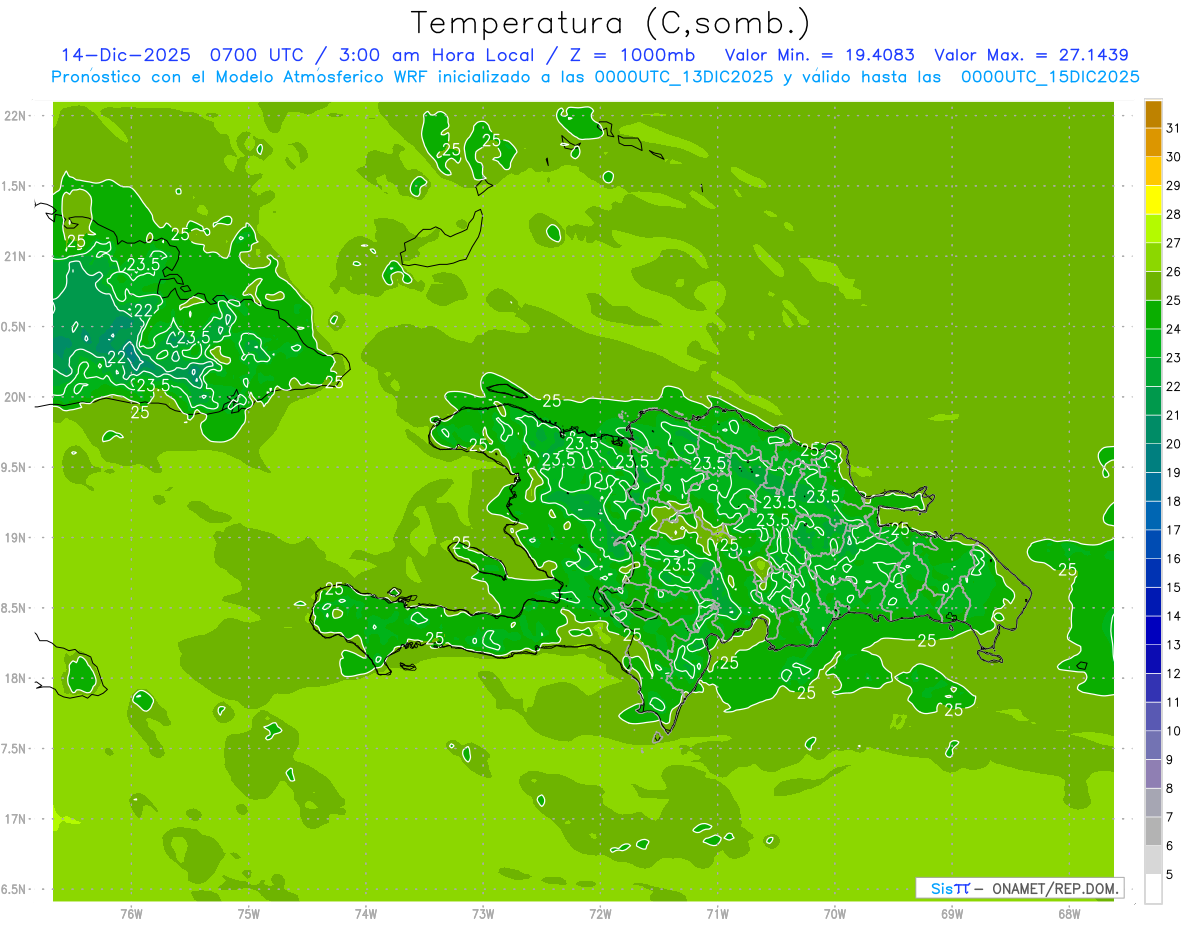Click the latitude axis label "1.5N"
Screen dimensions: 1200x927
(x=16, y=187)
